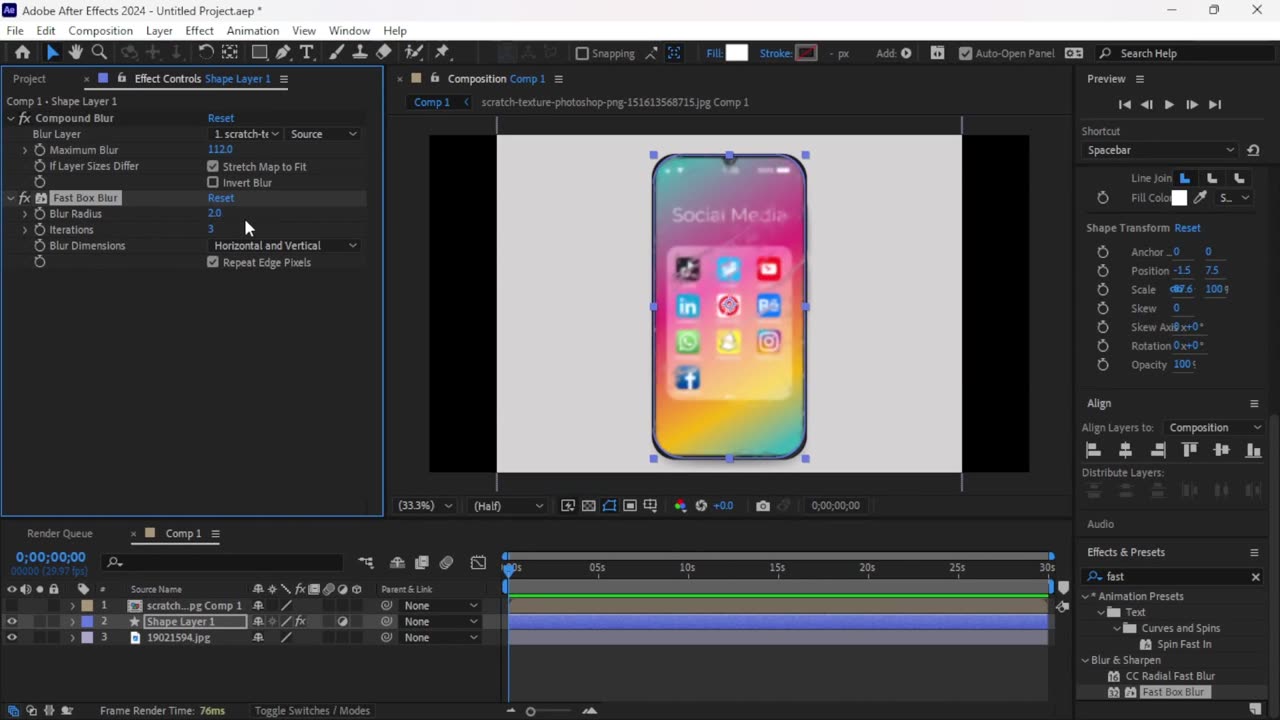Open the Composition menu
The image size is (1280, 720).
tap(100, 31)
